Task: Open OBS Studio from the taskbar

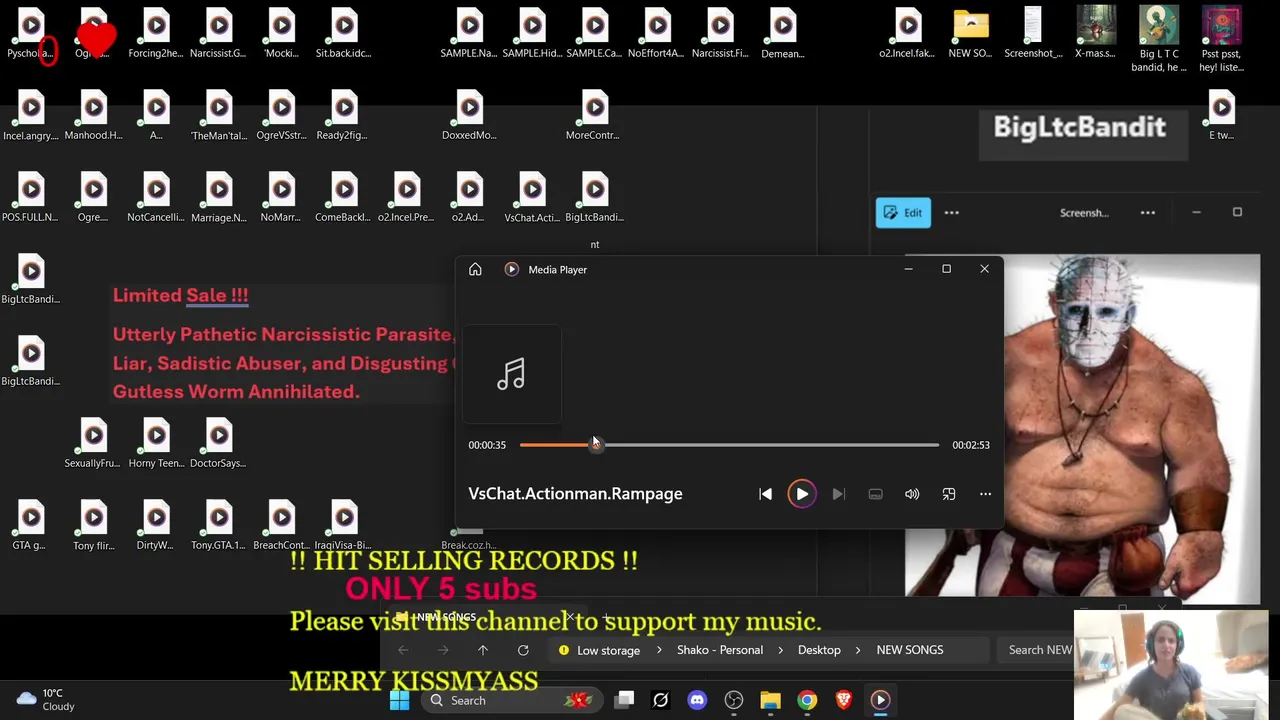Action: pos(734,700)
